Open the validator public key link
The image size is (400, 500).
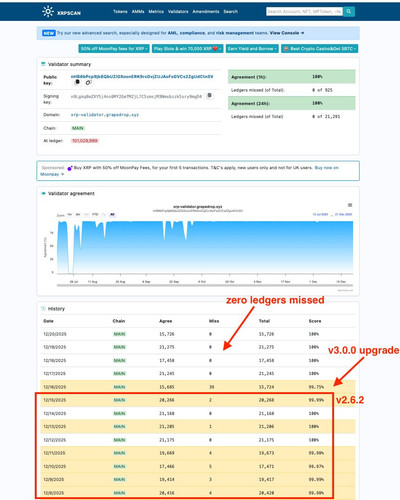[x=142, y=77]
